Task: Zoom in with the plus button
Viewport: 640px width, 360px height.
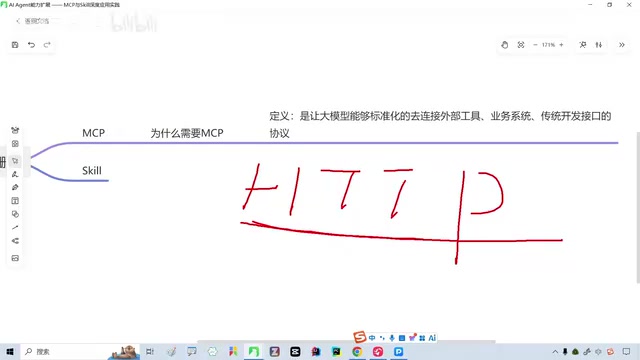Action: (562, 45)
